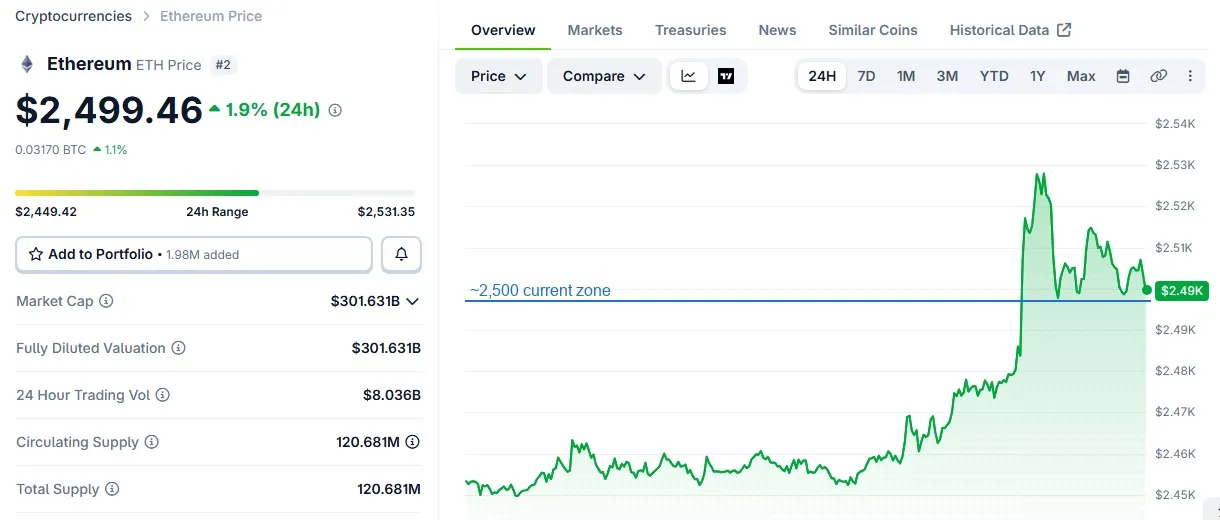Image resolution: width=1220 pixels, height=520 pixels.
Task: Open the Compare dropdown
Action: pos(604,76)
